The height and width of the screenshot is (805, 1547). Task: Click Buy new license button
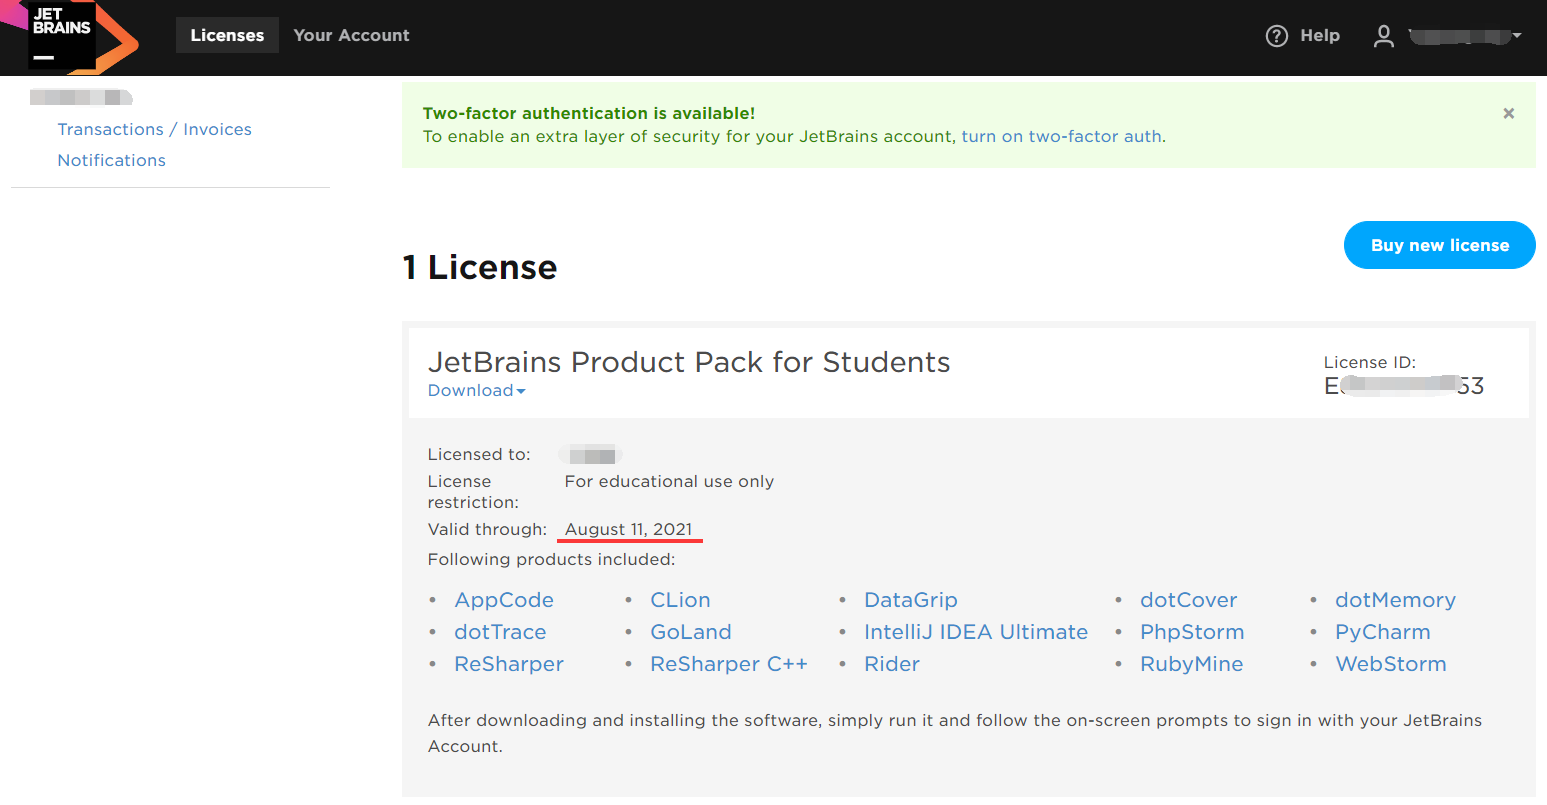(x=1439, y=245)
